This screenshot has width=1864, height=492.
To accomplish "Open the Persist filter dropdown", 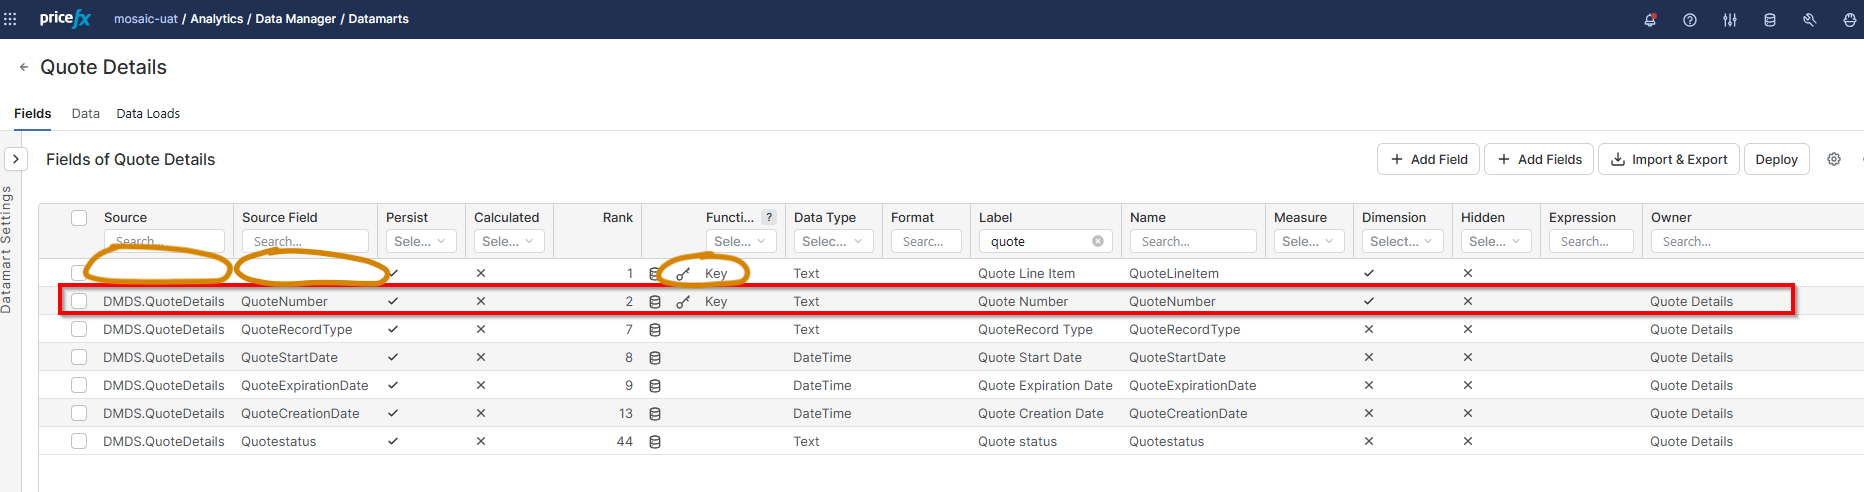I will 420,241.
